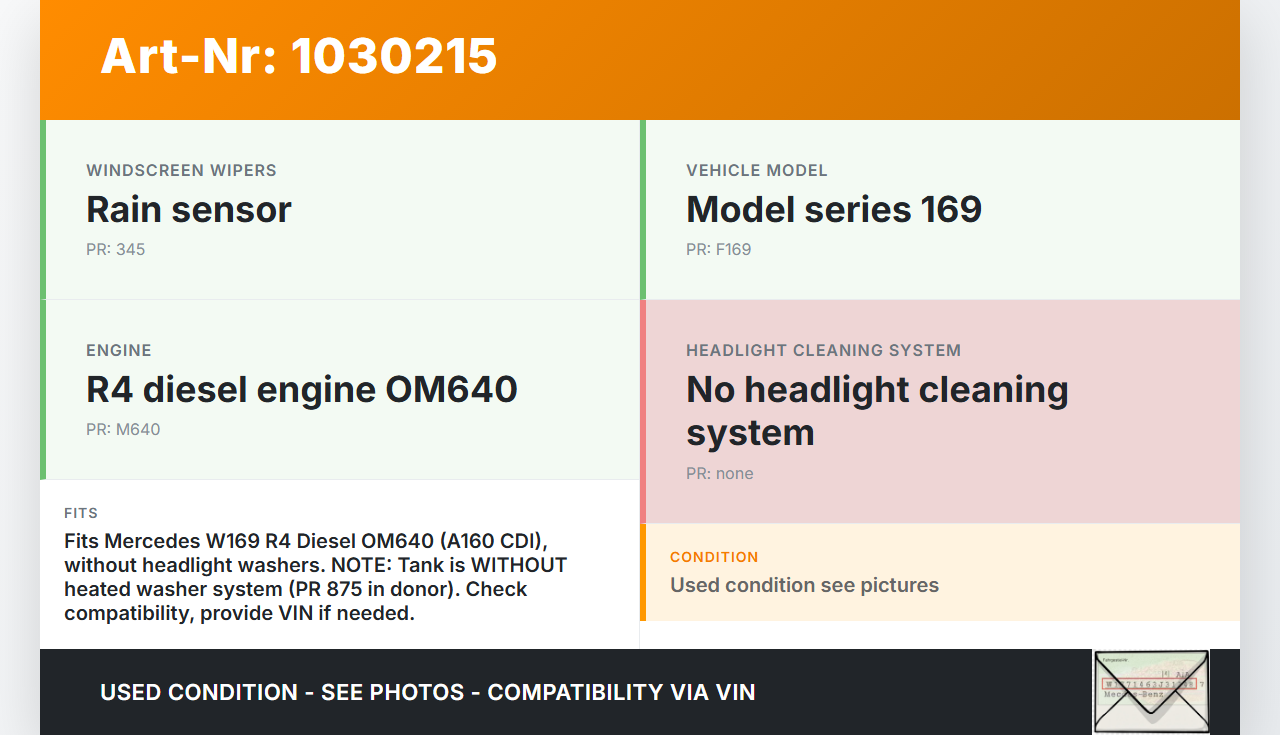Click the No headlight cleaning system title
Screen dimensions: 1280x736
coord(877,410)
